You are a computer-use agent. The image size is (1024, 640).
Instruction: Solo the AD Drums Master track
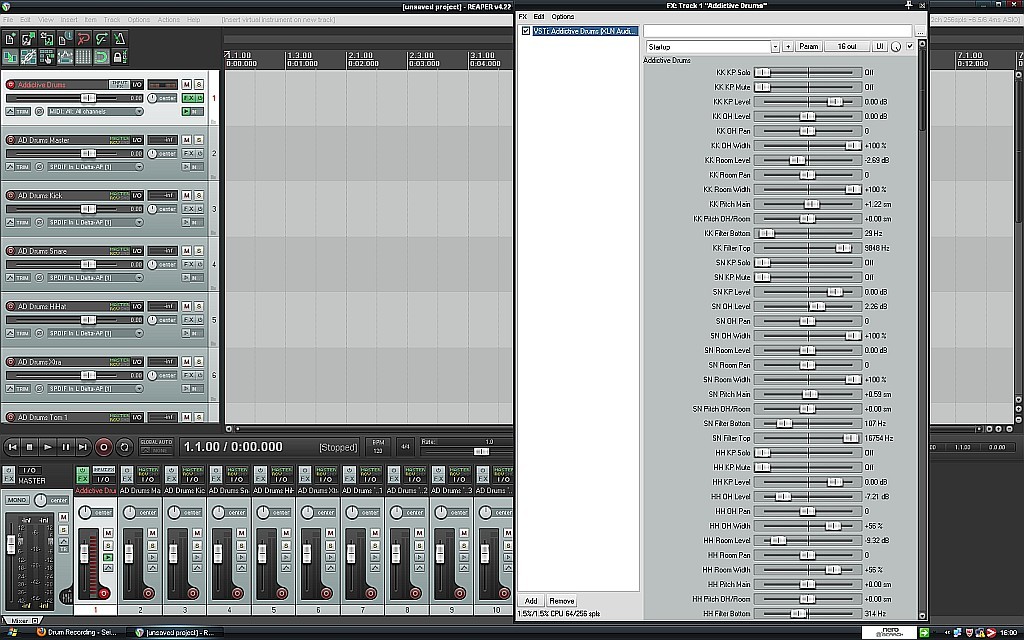199,140
